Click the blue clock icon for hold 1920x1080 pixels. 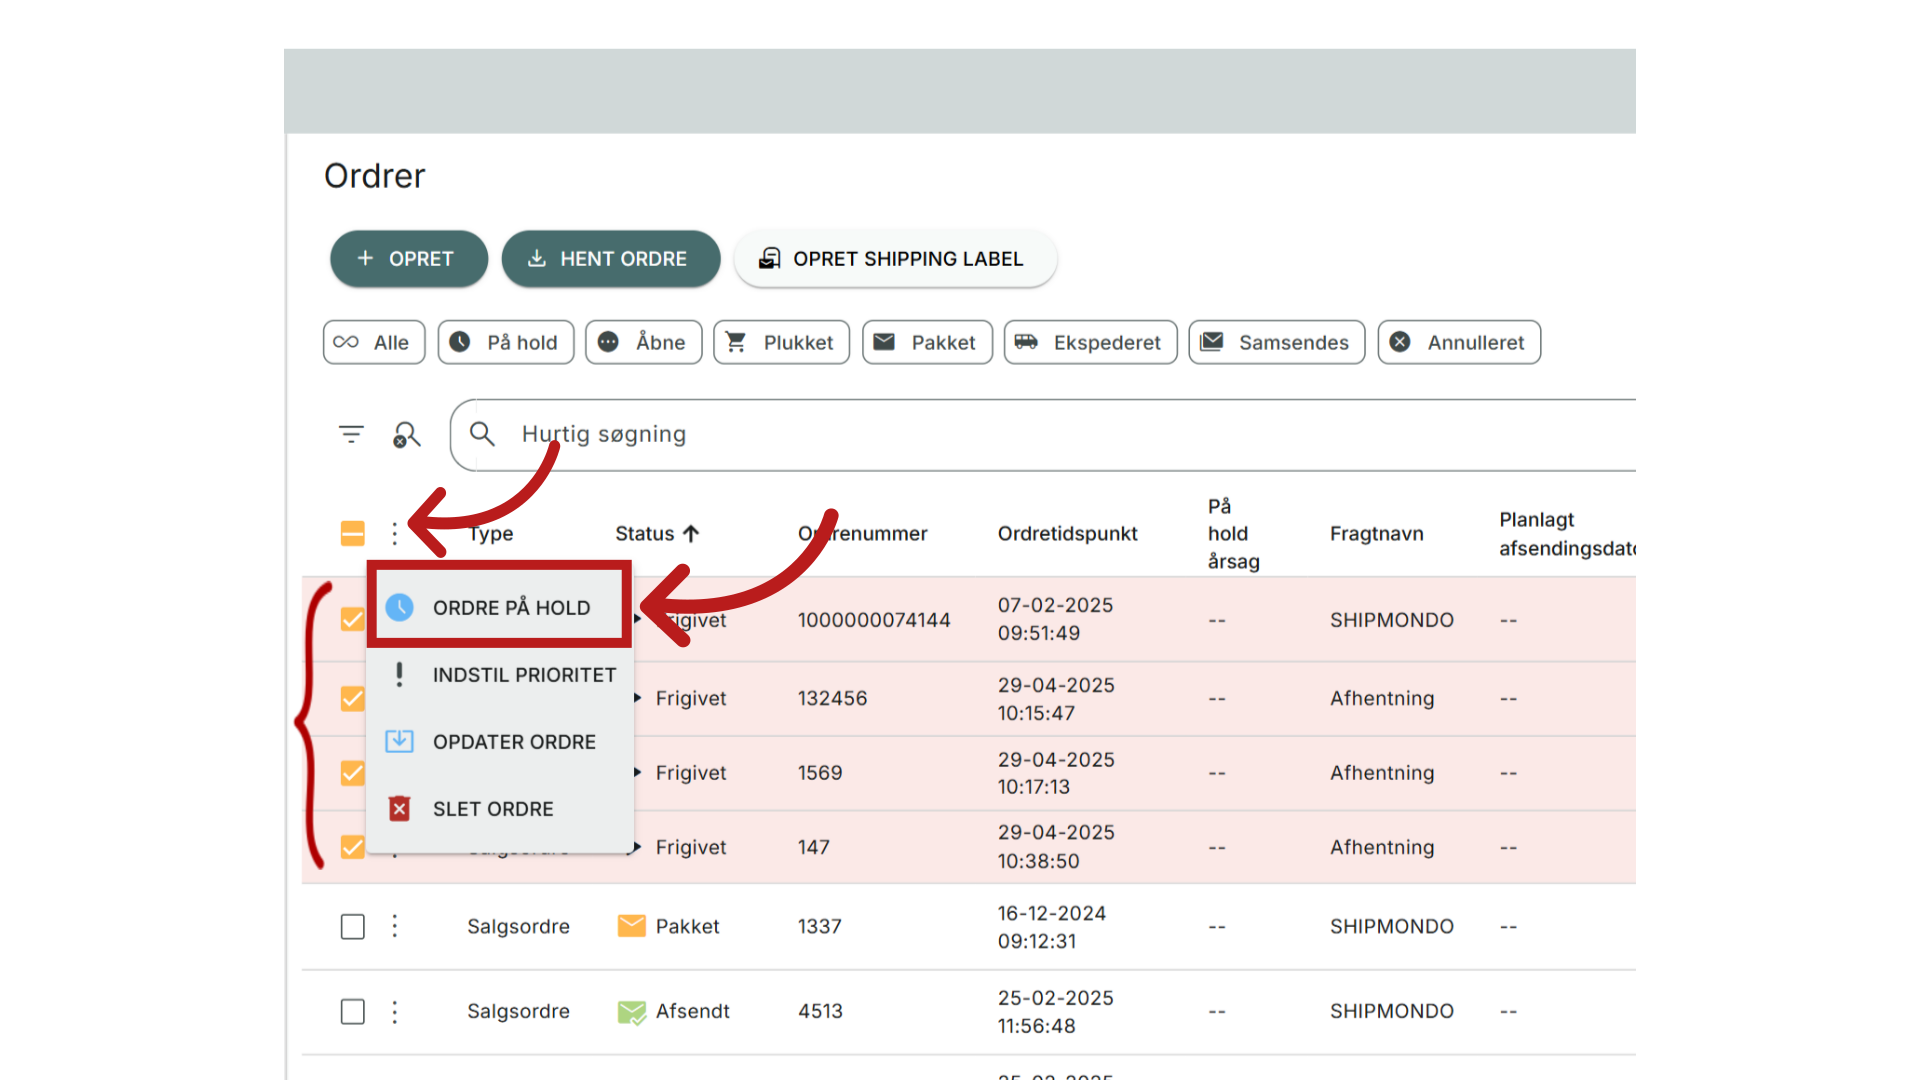[399, 607]
